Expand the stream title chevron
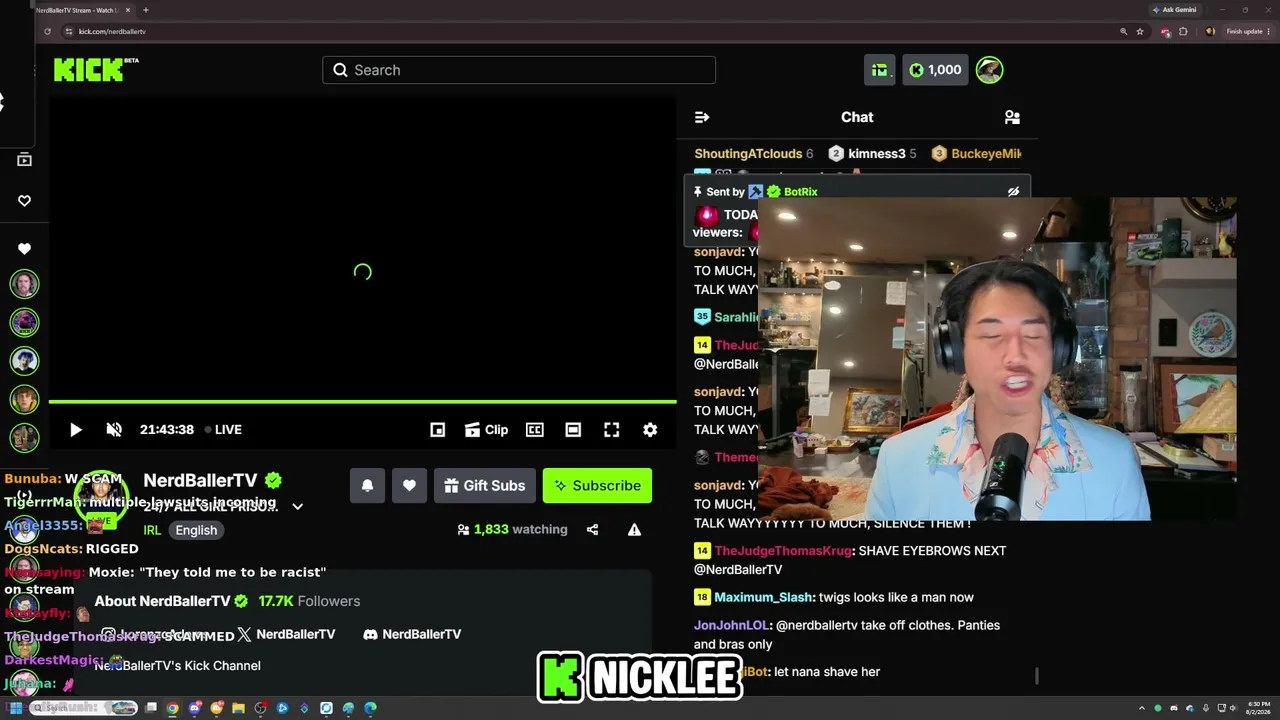 click(297, 507)
